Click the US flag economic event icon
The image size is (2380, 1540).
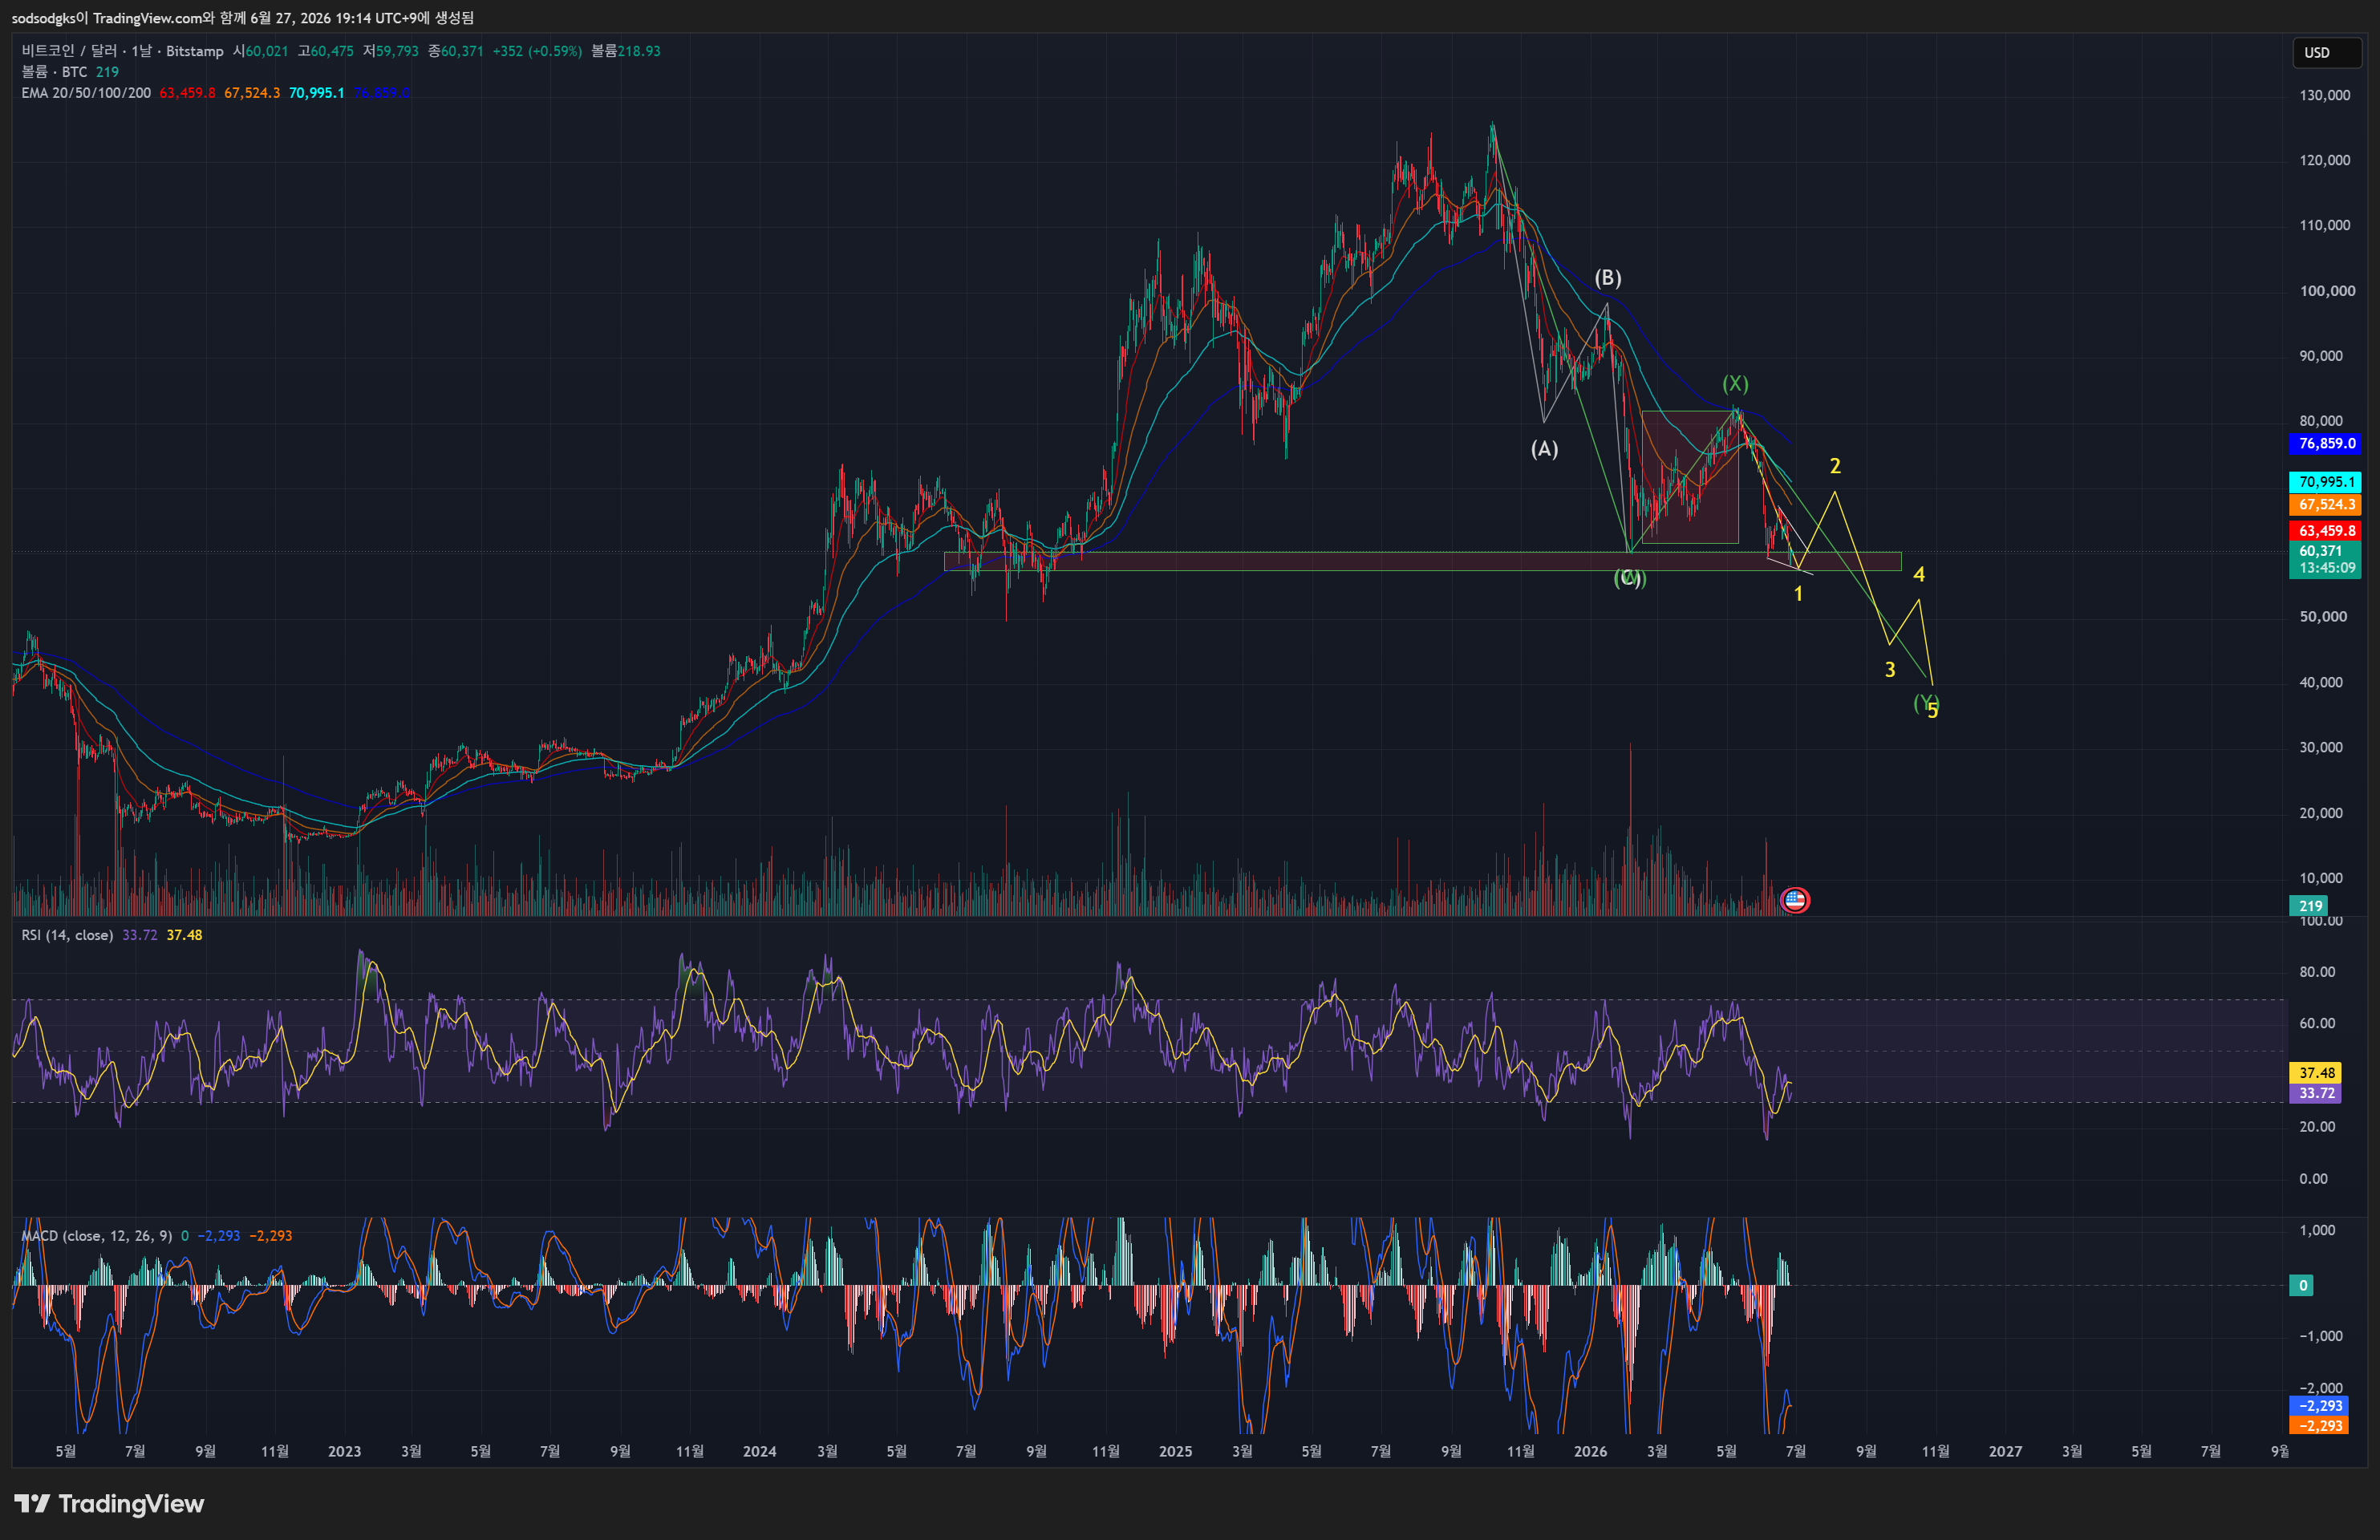(1795, 900)
